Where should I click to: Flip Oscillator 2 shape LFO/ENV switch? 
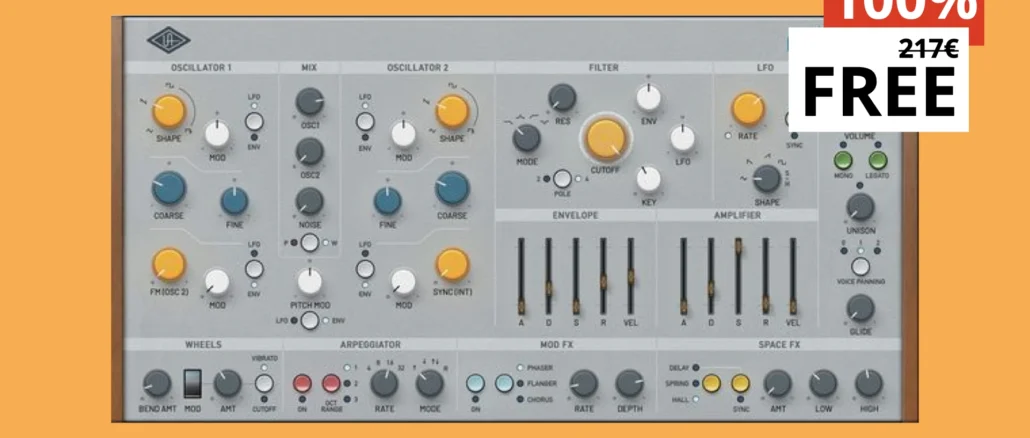365,121
